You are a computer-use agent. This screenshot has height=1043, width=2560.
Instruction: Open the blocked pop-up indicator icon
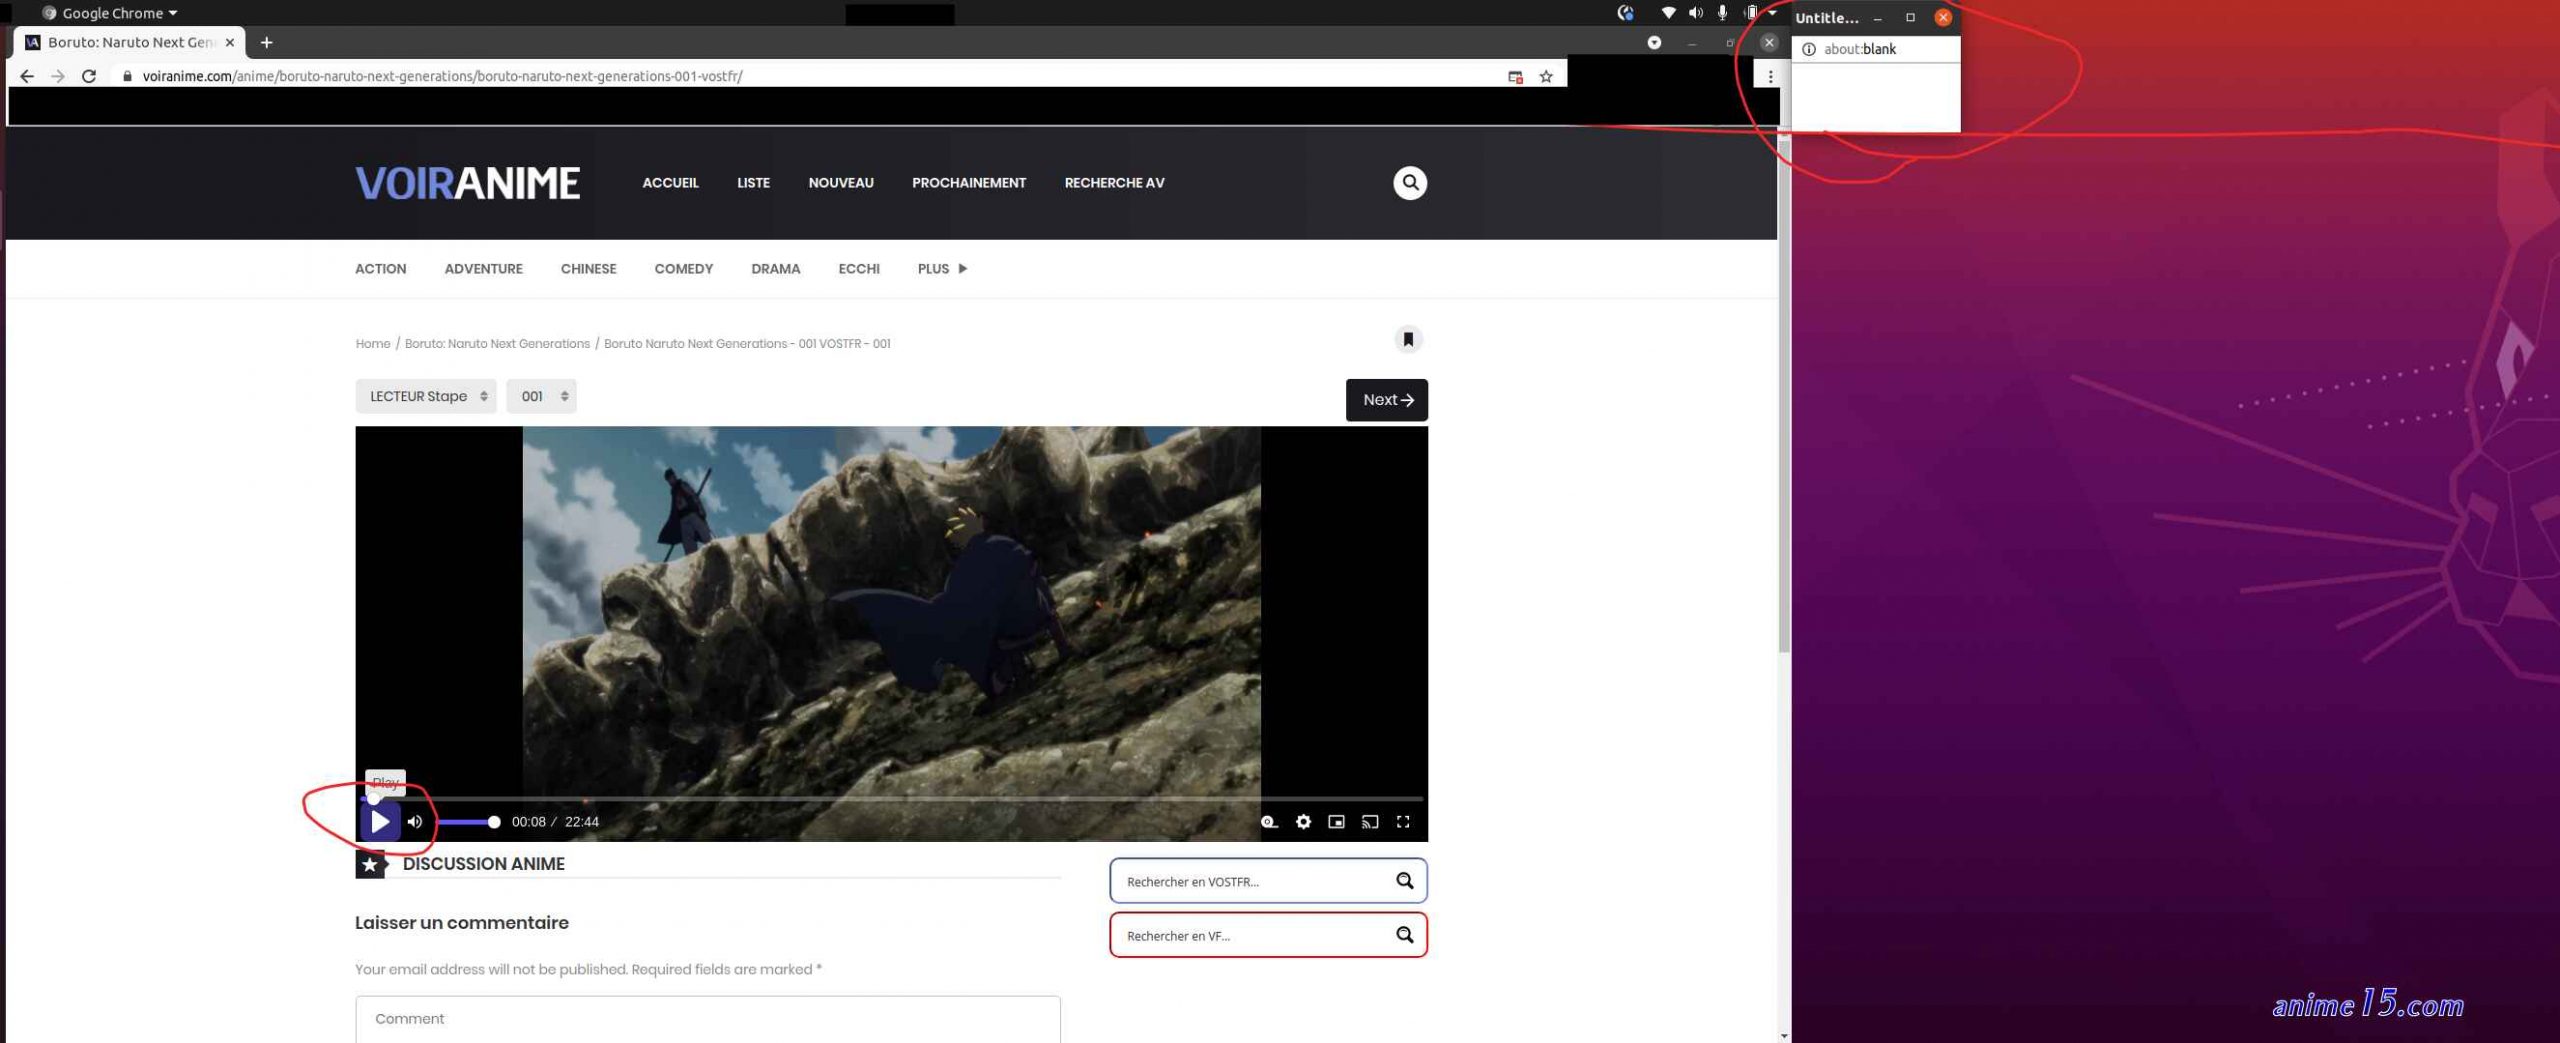1515,76
